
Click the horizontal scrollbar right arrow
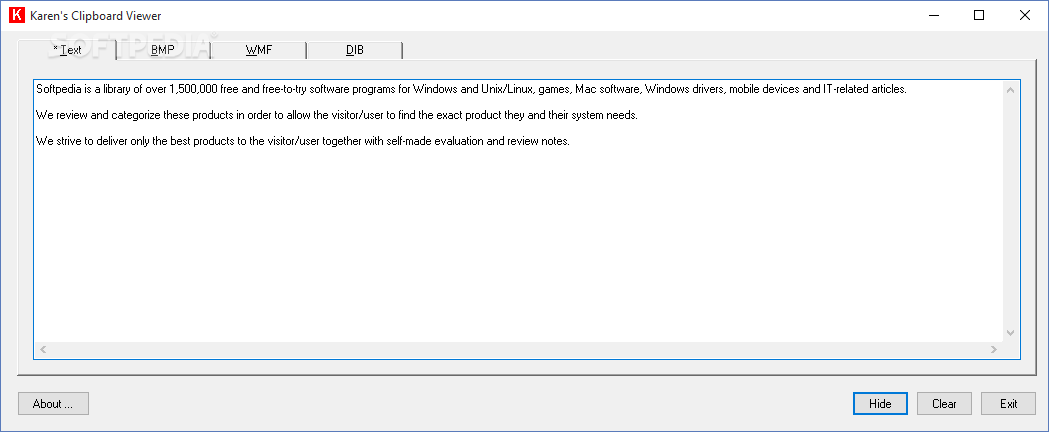pos(994,349)
